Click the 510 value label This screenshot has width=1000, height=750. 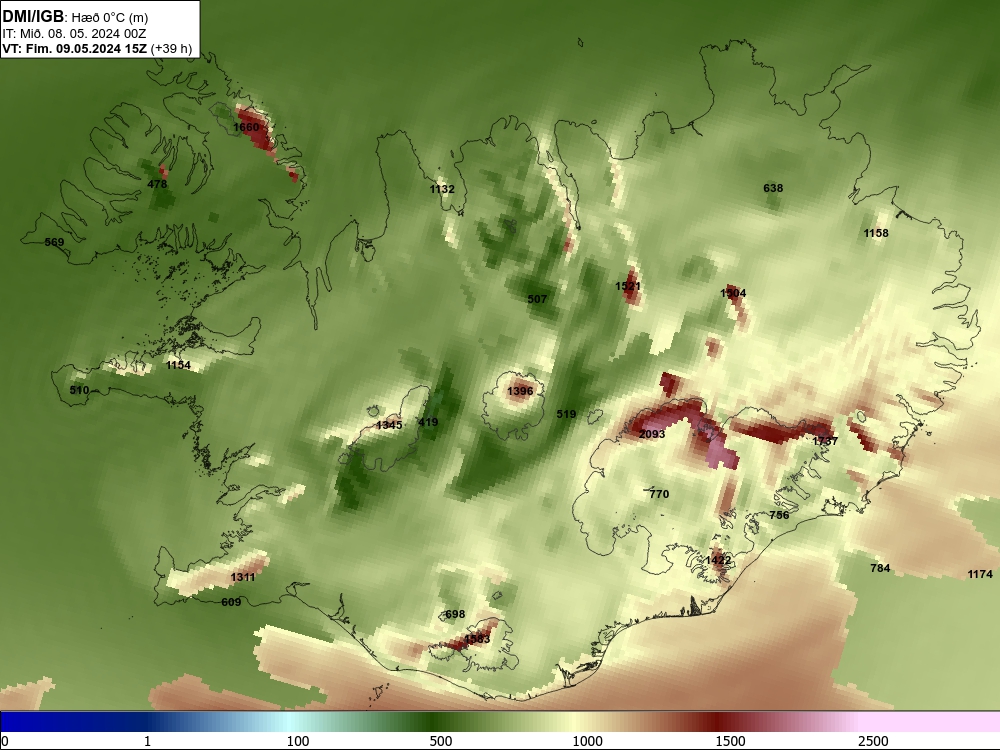(79, 390)
